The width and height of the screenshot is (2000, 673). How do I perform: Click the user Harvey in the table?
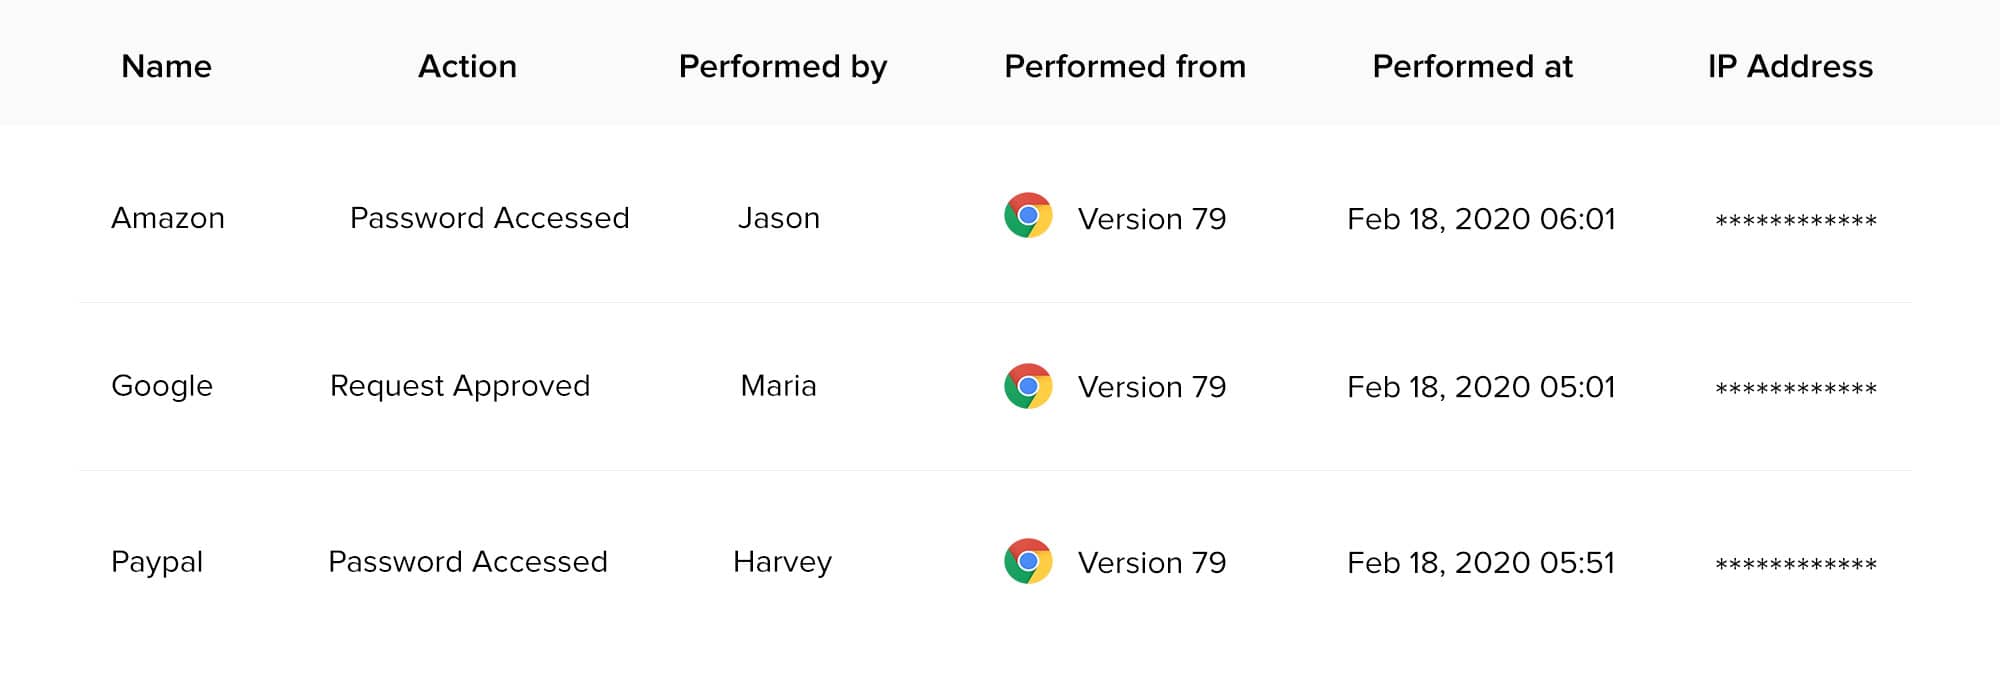coord(782,562)
